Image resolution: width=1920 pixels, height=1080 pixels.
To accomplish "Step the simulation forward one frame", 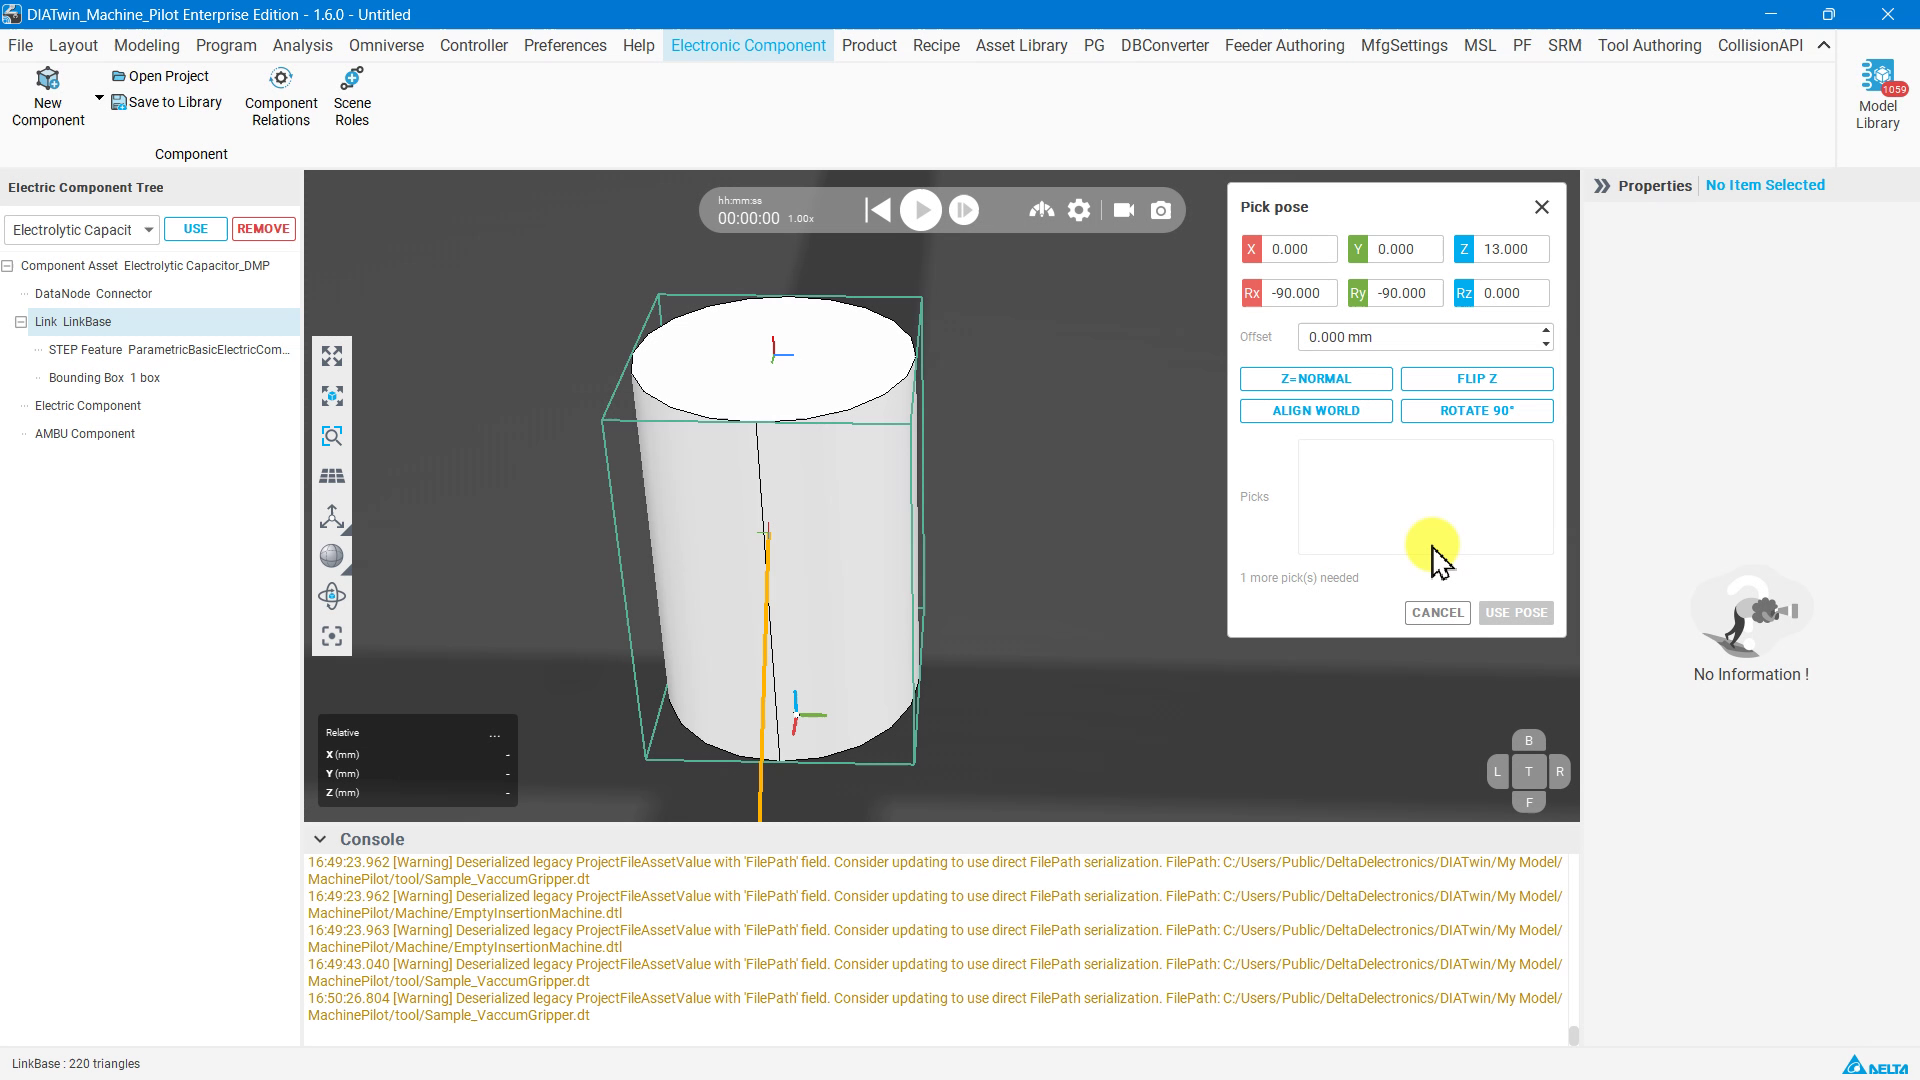I will 963,210.
